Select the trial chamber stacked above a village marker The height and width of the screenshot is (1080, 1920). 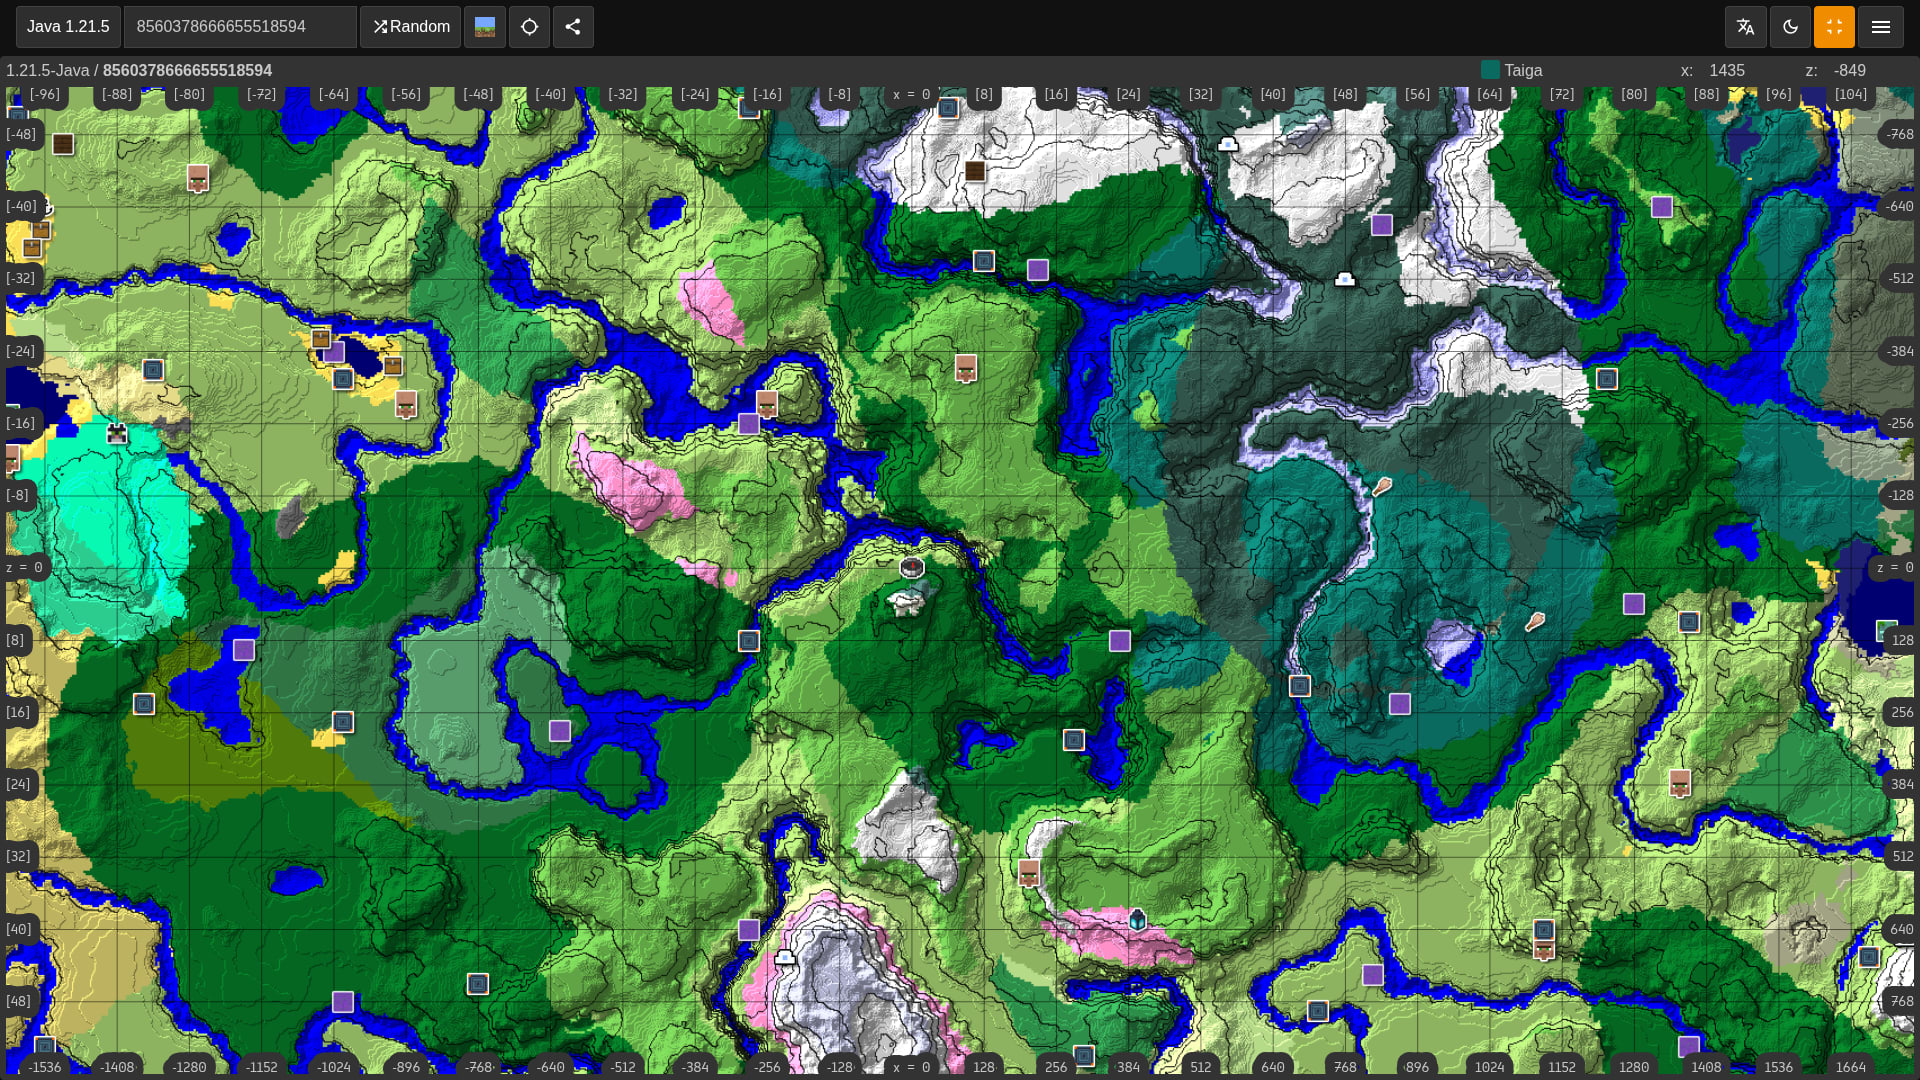point(1544,930)
